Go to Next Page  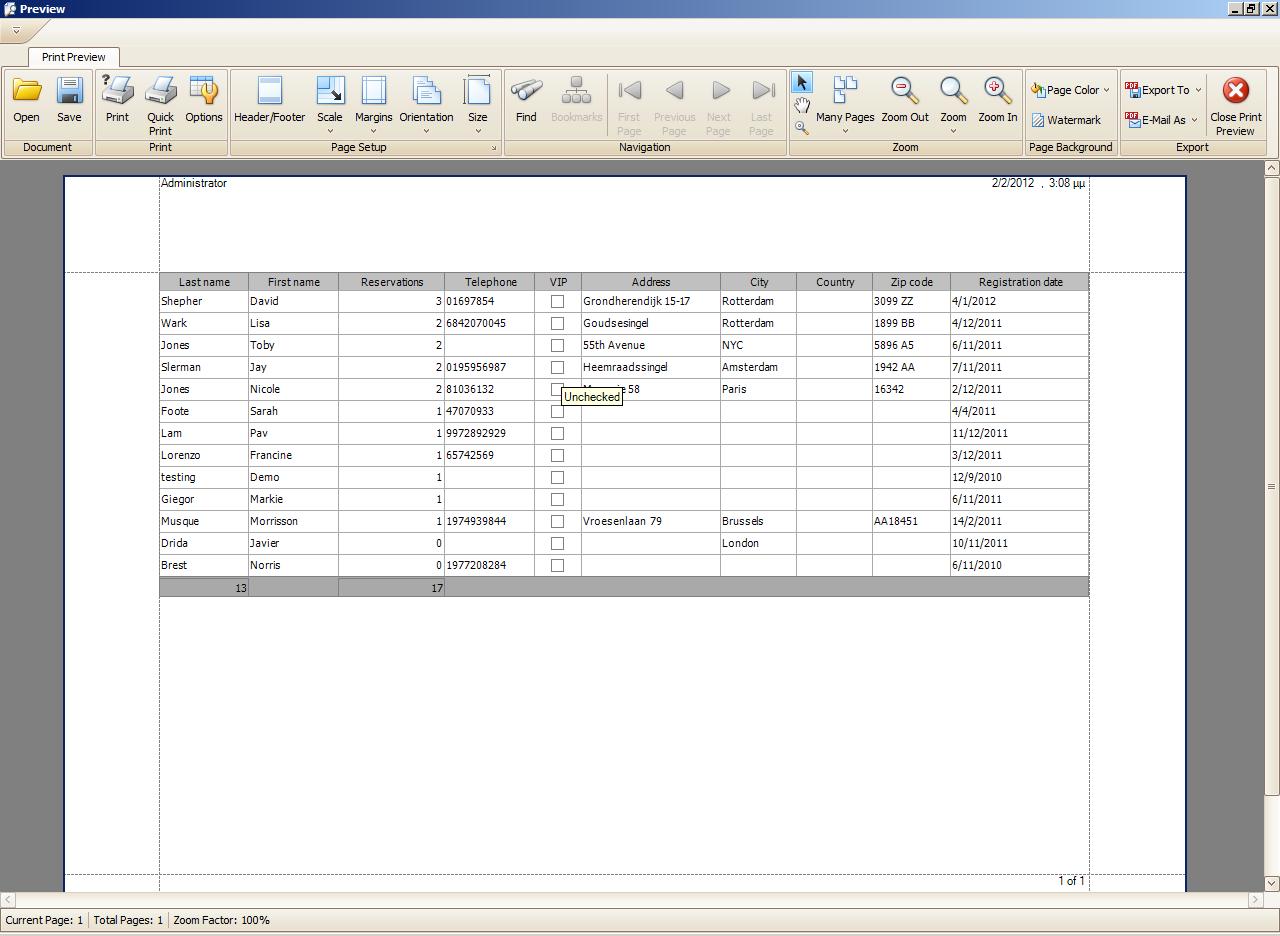pyautogui.click(x=719, y=90)
